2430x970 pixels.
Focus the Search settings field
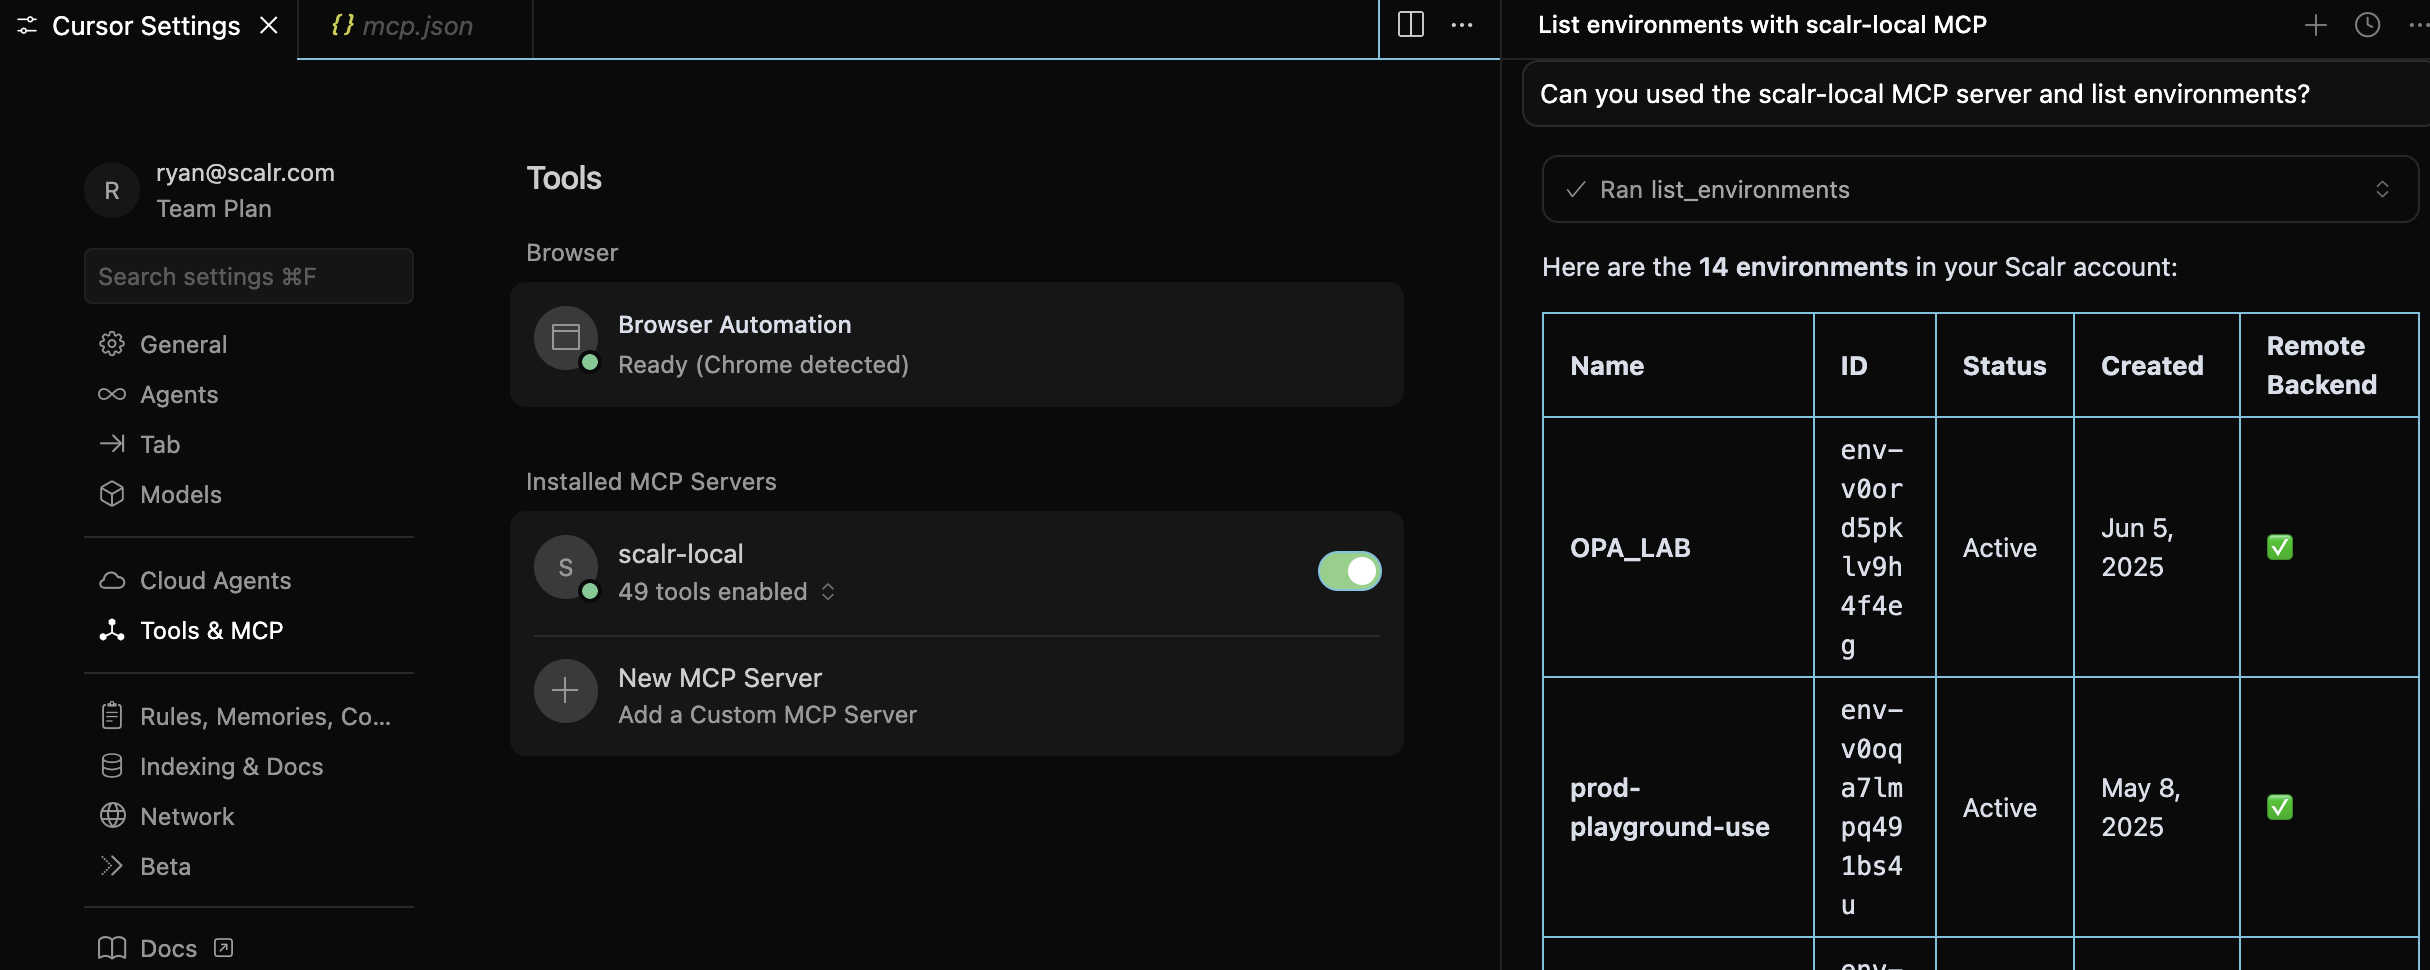249,276
